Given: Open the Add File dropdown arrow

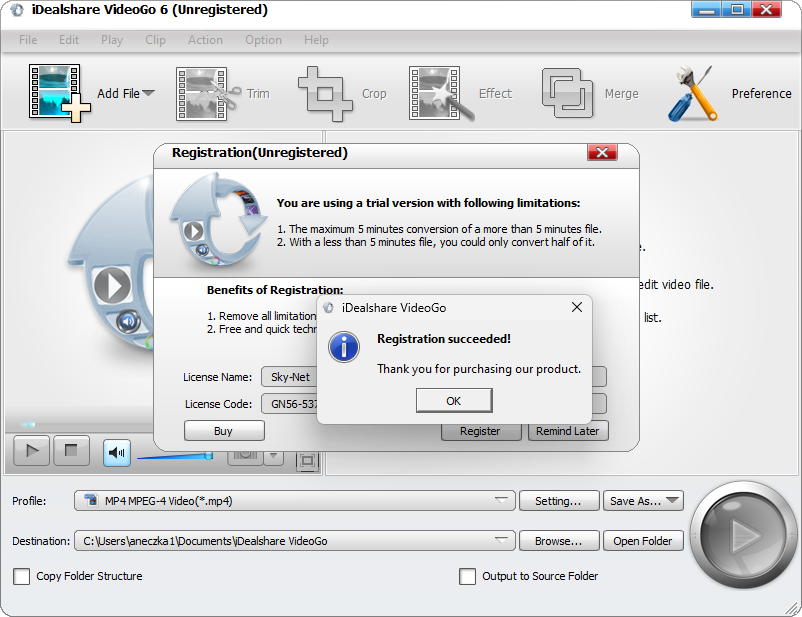Looking at the screenshot, I should [148, 94].
